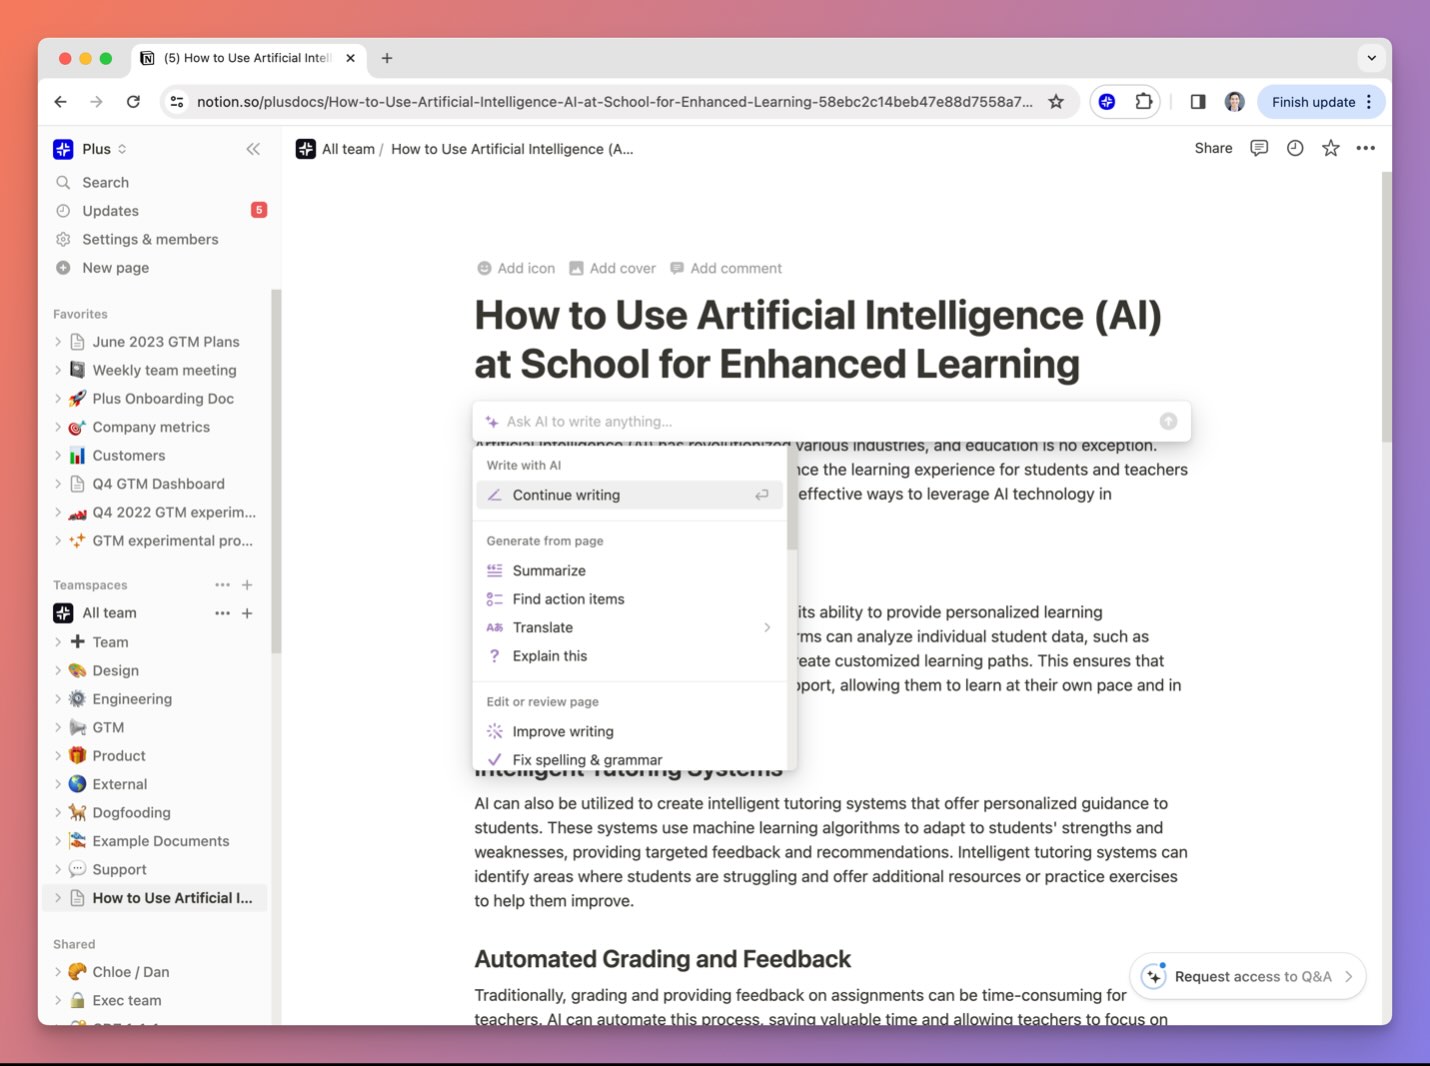Expand the Engineering teamspace item

pyautogui.click(x=58, y=699)
